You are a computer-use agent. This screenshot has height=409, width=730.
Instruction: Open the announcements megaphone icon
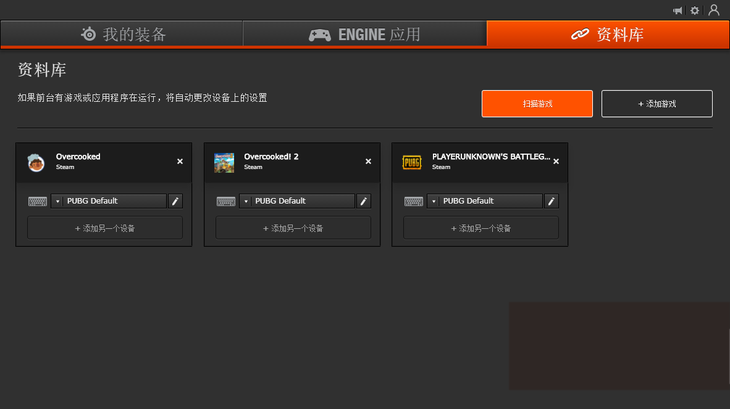[677, 10]
